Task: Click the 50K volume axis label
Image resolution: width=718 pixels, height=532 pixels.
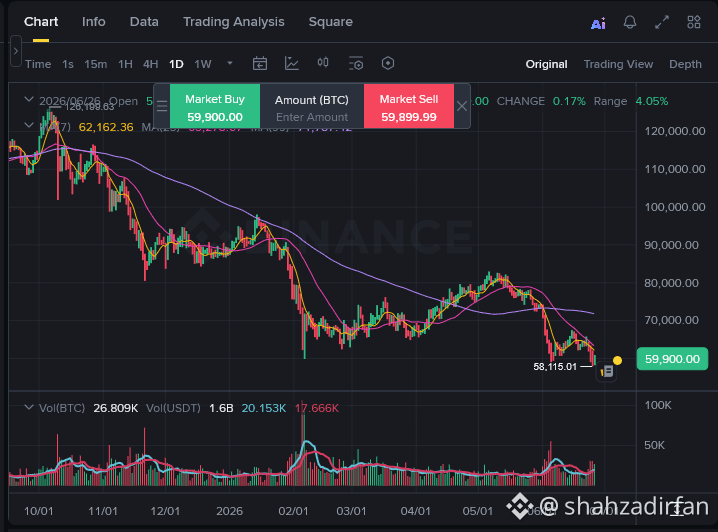Action: [x=654, y=445]
